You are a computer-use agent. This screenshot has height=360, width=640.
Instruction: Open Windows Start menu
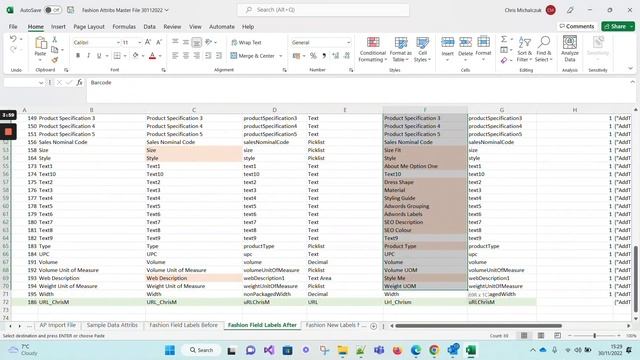170,350
